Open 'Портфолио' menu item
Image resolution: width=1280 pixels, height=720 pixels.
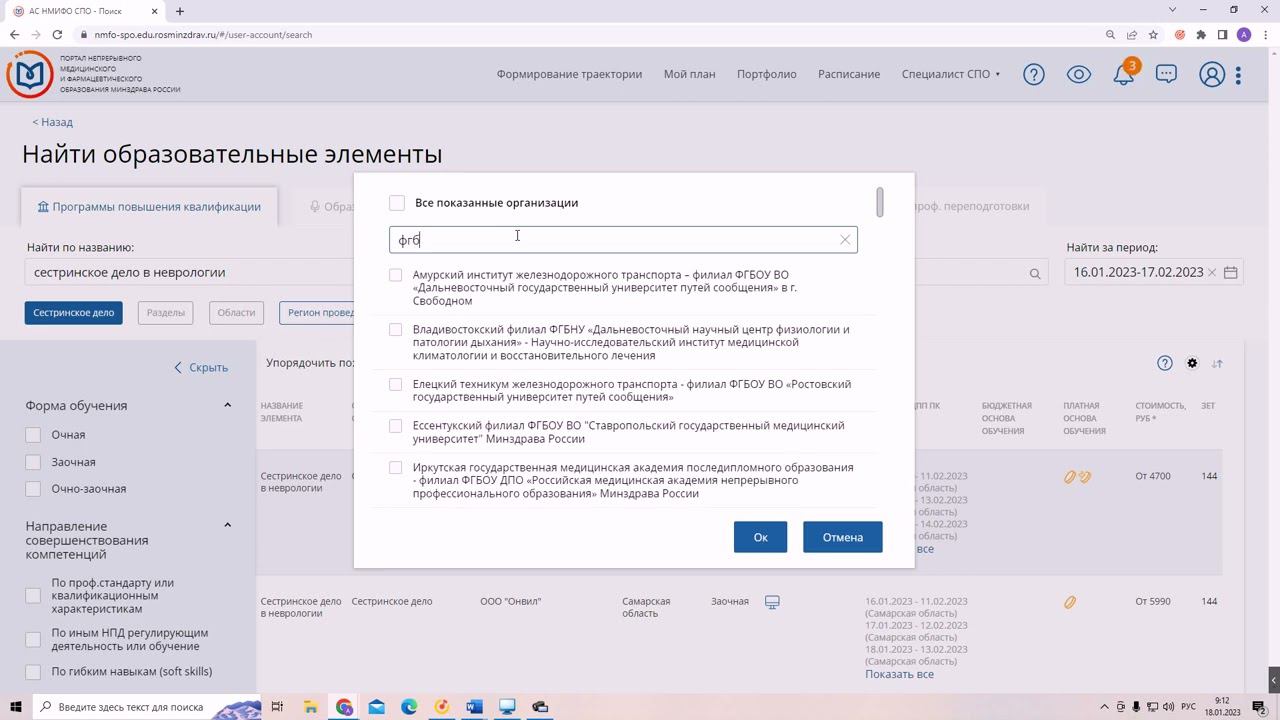coord(767,74)
